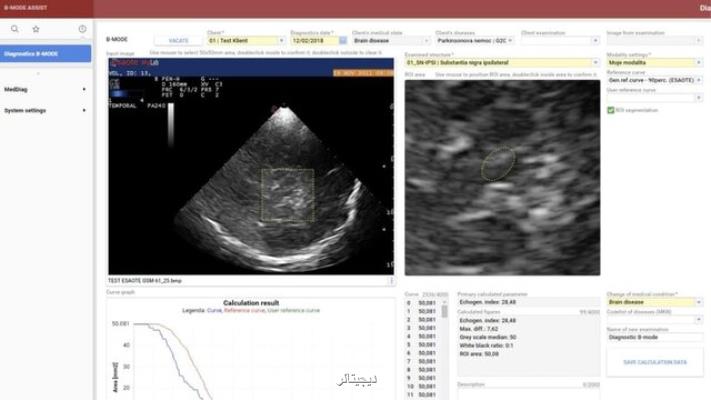Click the Name of new examination field

pos(655,337)
